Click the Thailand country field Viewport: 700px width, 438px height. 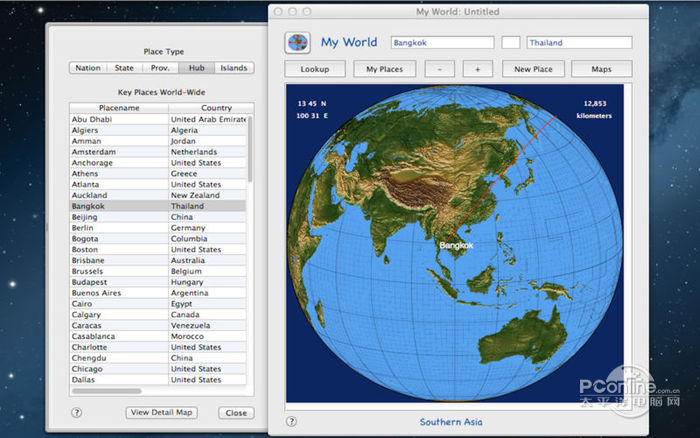click(x=579, y=43)
